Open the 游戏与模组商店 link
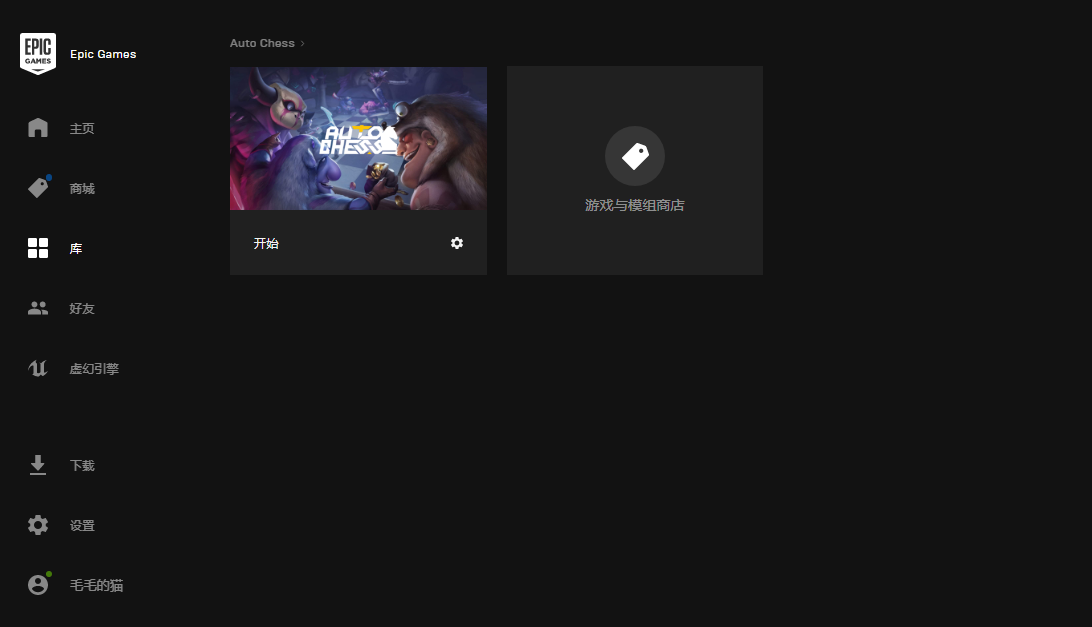 click(x=635, y=206)
